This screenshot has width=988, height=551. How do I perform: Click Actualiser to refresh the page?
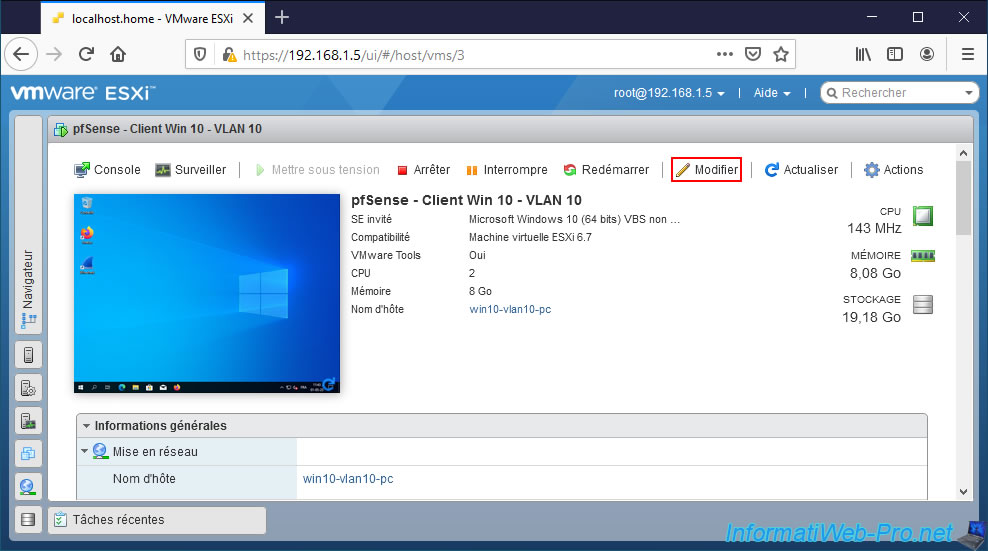[801, 170]
